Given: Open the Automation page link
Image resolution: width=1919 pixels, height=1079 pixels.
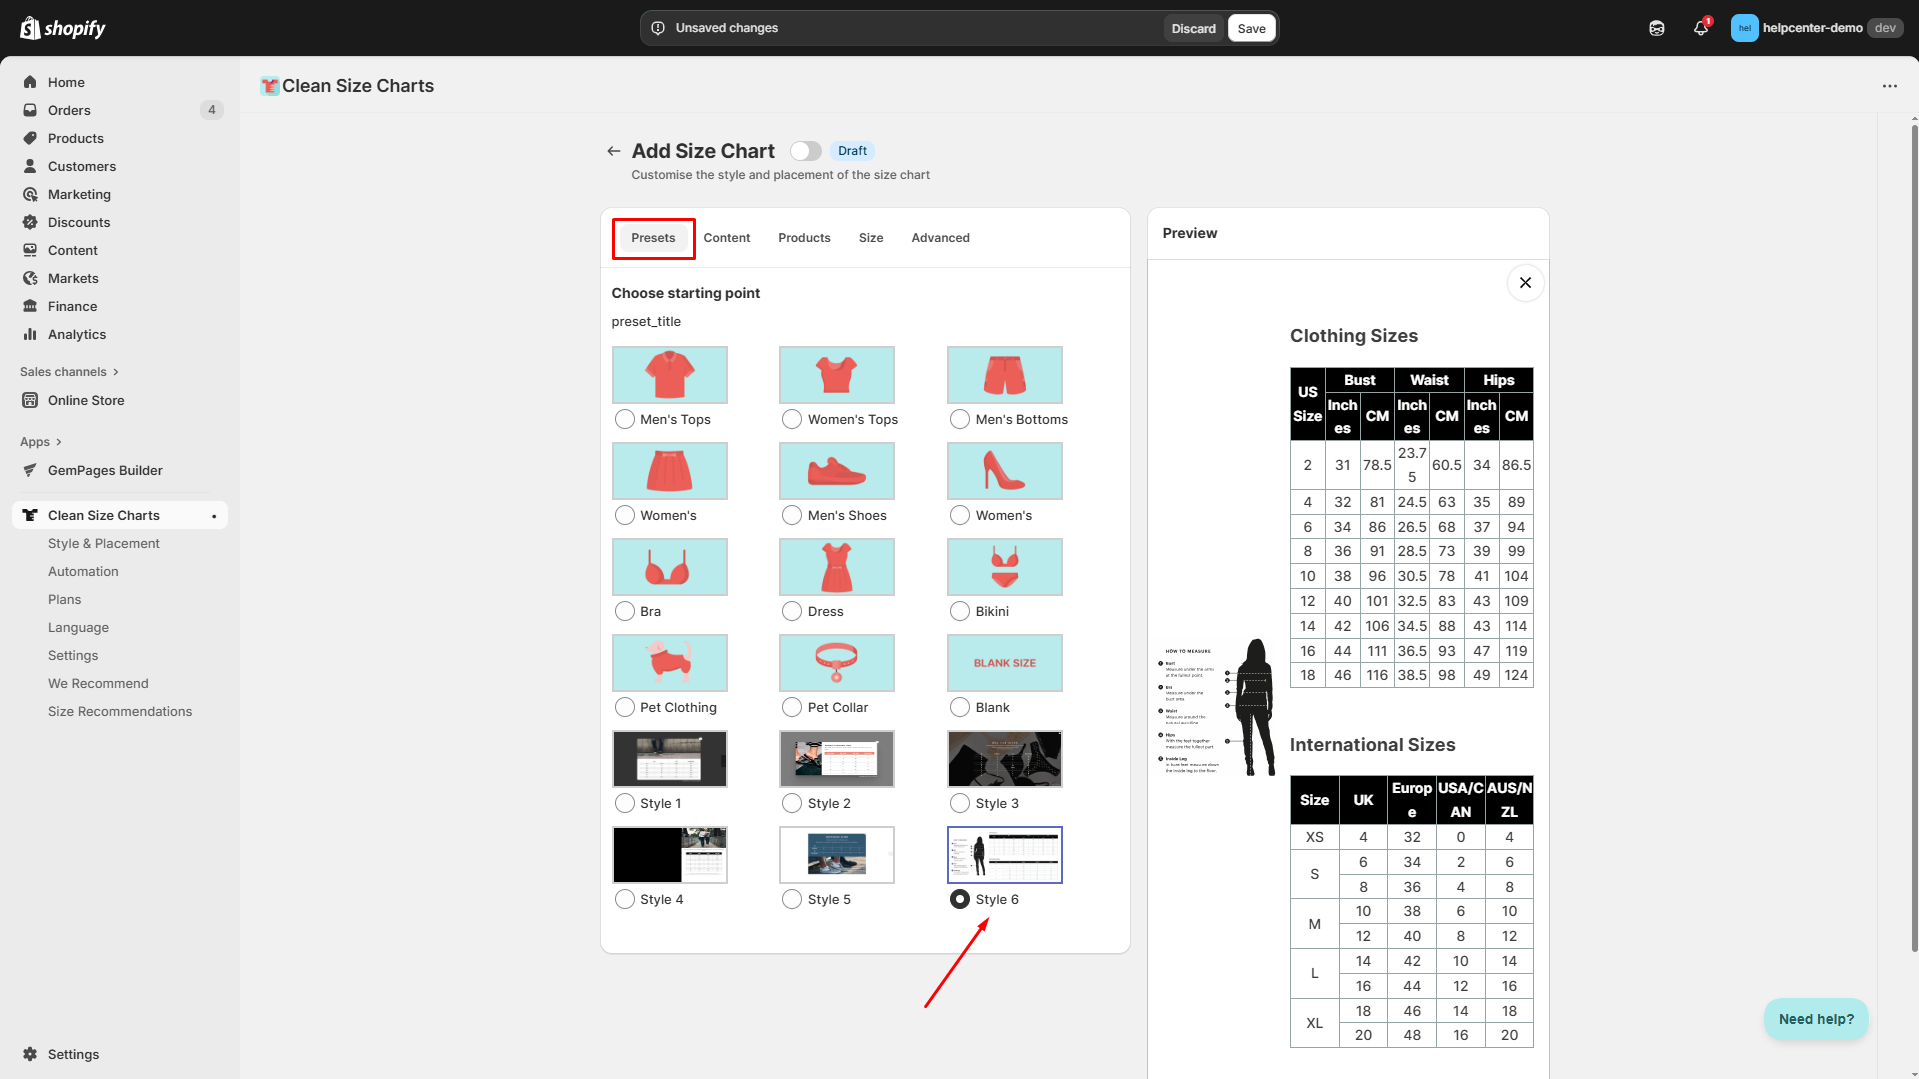Looking at the screenshot, I should pyautogui.click(x=83, y=571).
